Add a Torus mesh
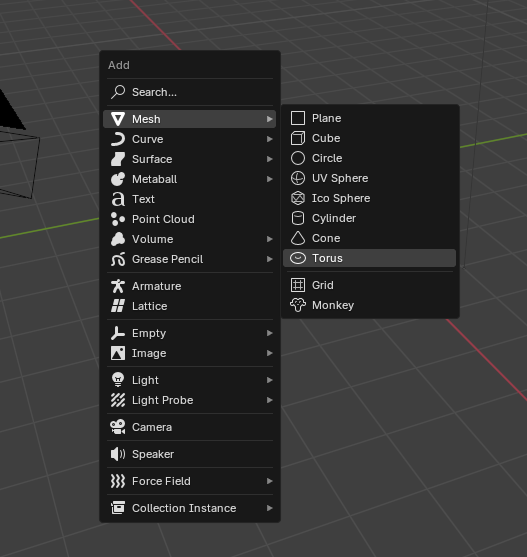Viewport: 527px width, 557px height. click(x=369, y=258)
